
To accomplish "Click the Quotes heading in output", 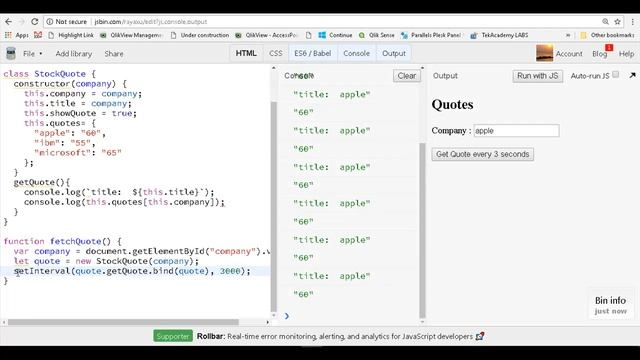I will tap(452, 104).
